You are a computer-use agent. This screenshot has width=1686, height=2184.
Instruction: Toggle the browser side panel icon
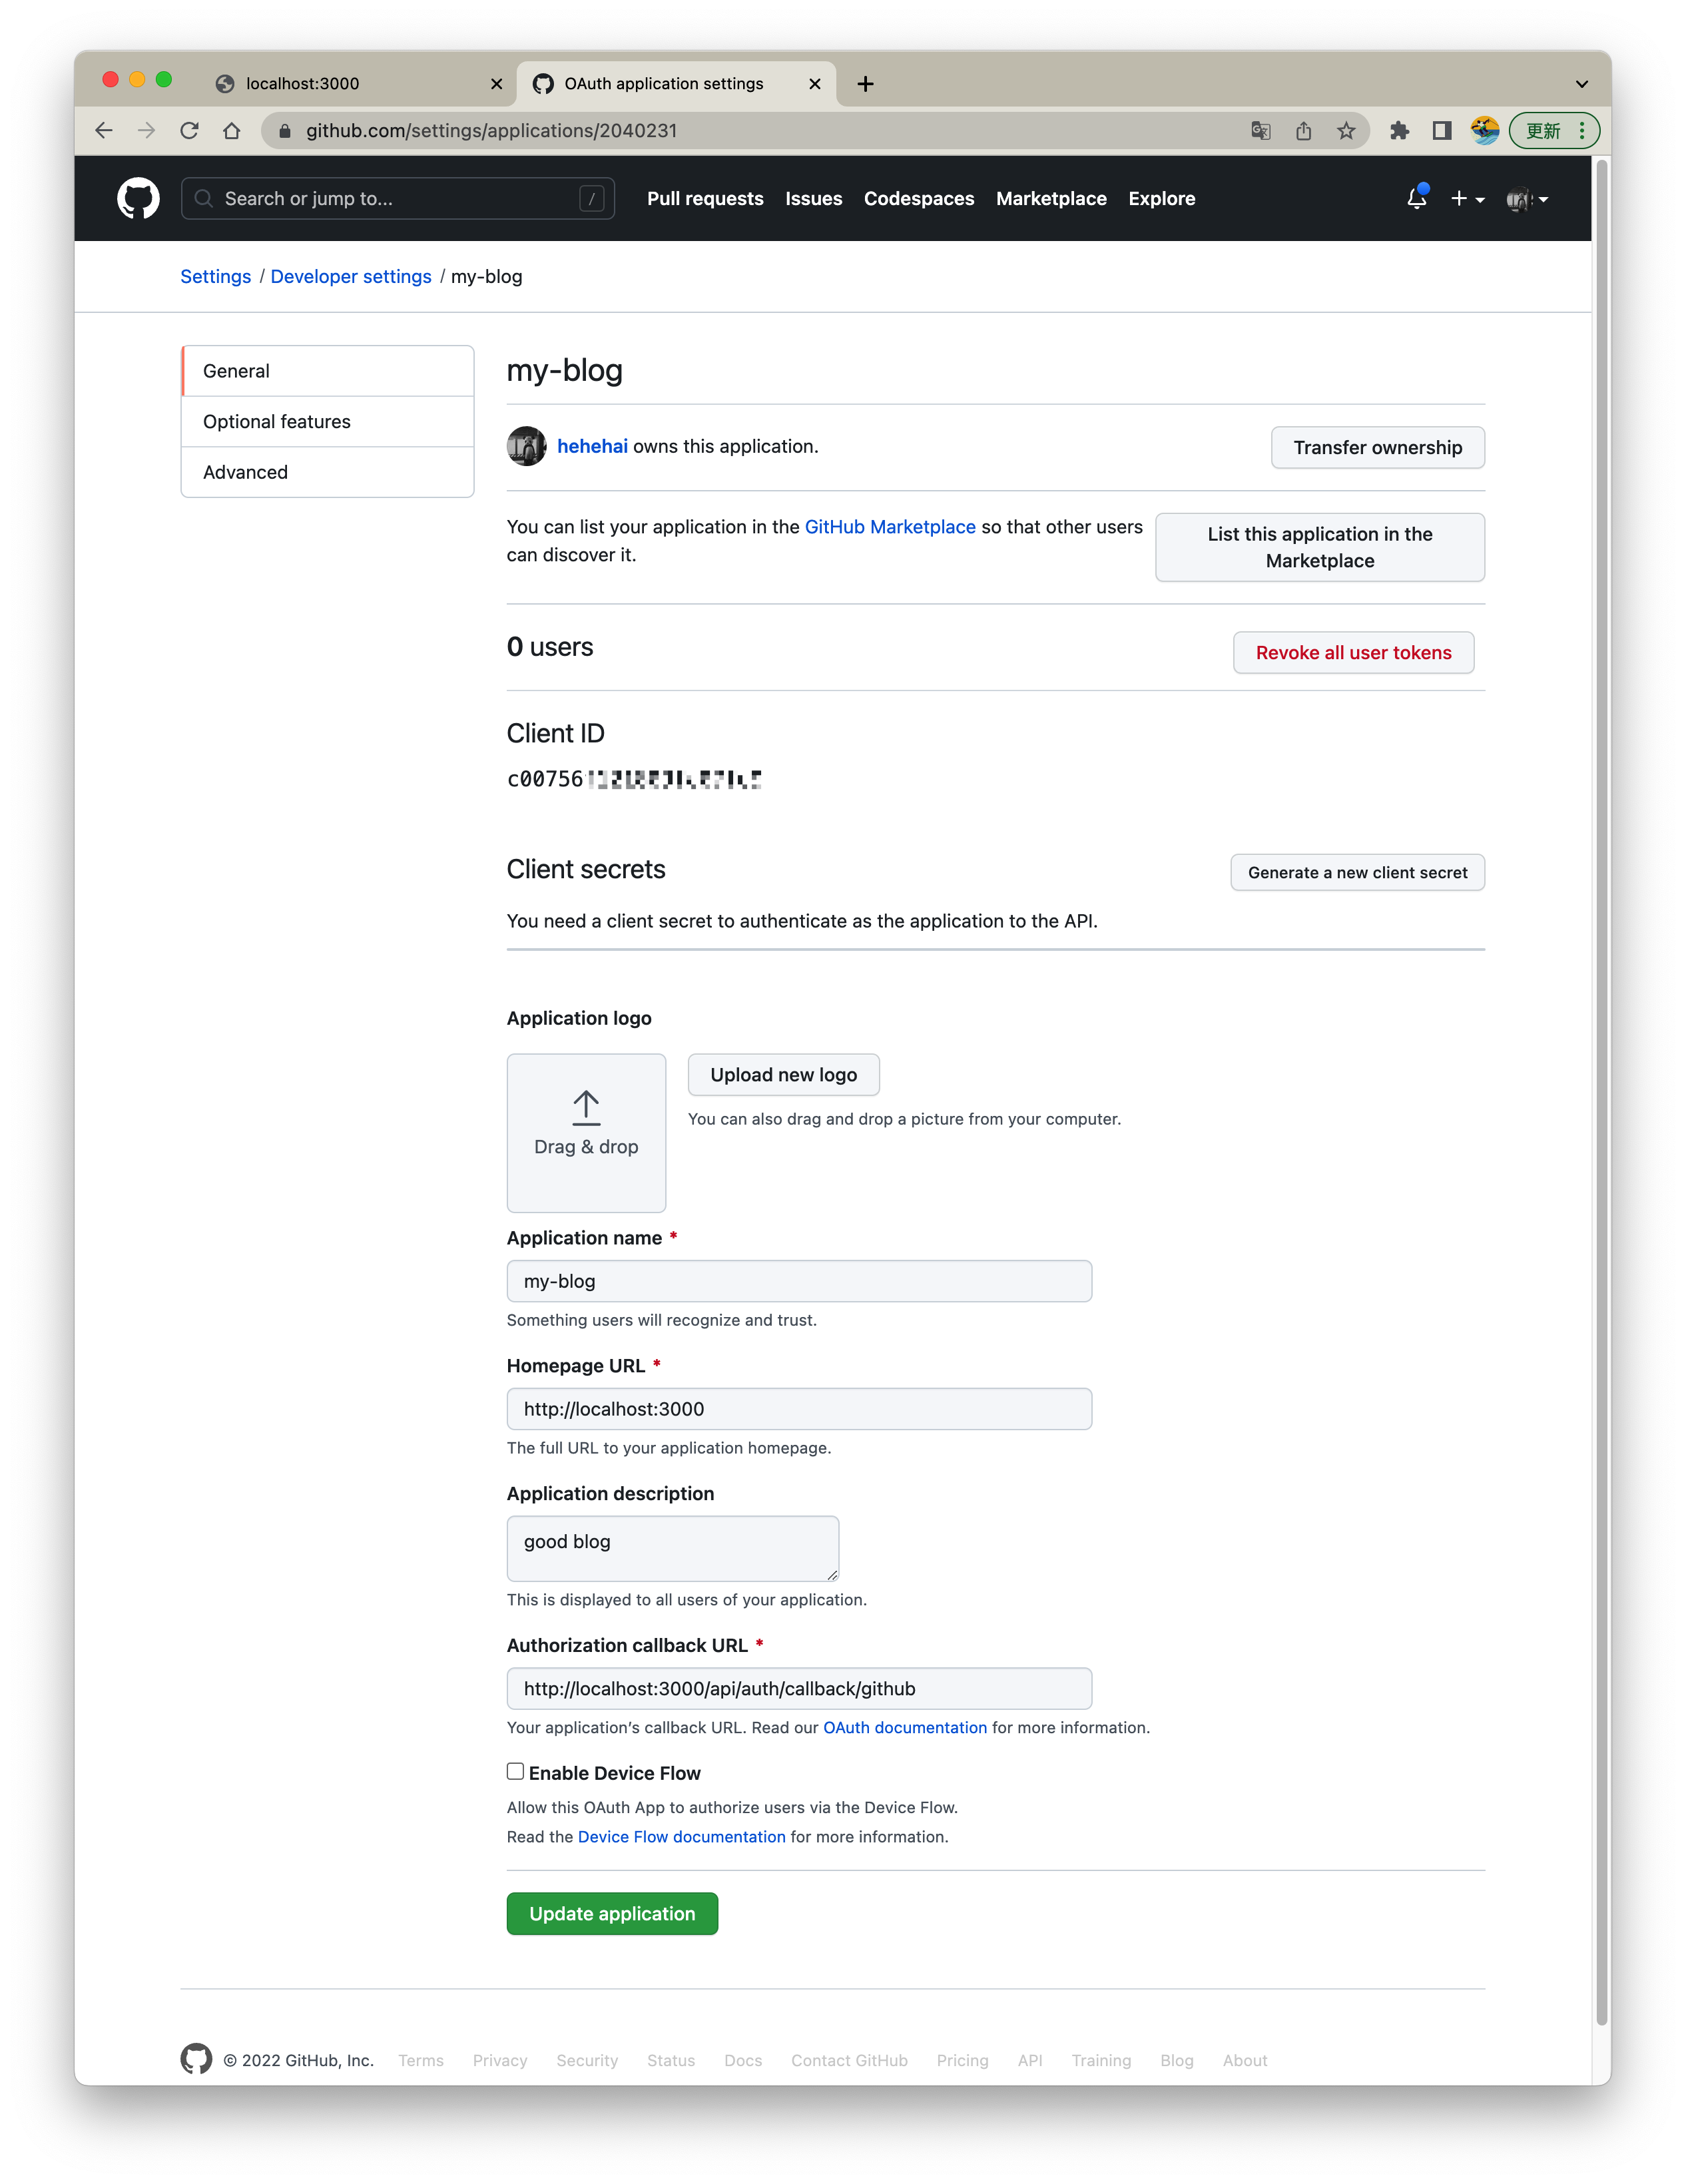pyautogui.click(x=1441, y=131)
